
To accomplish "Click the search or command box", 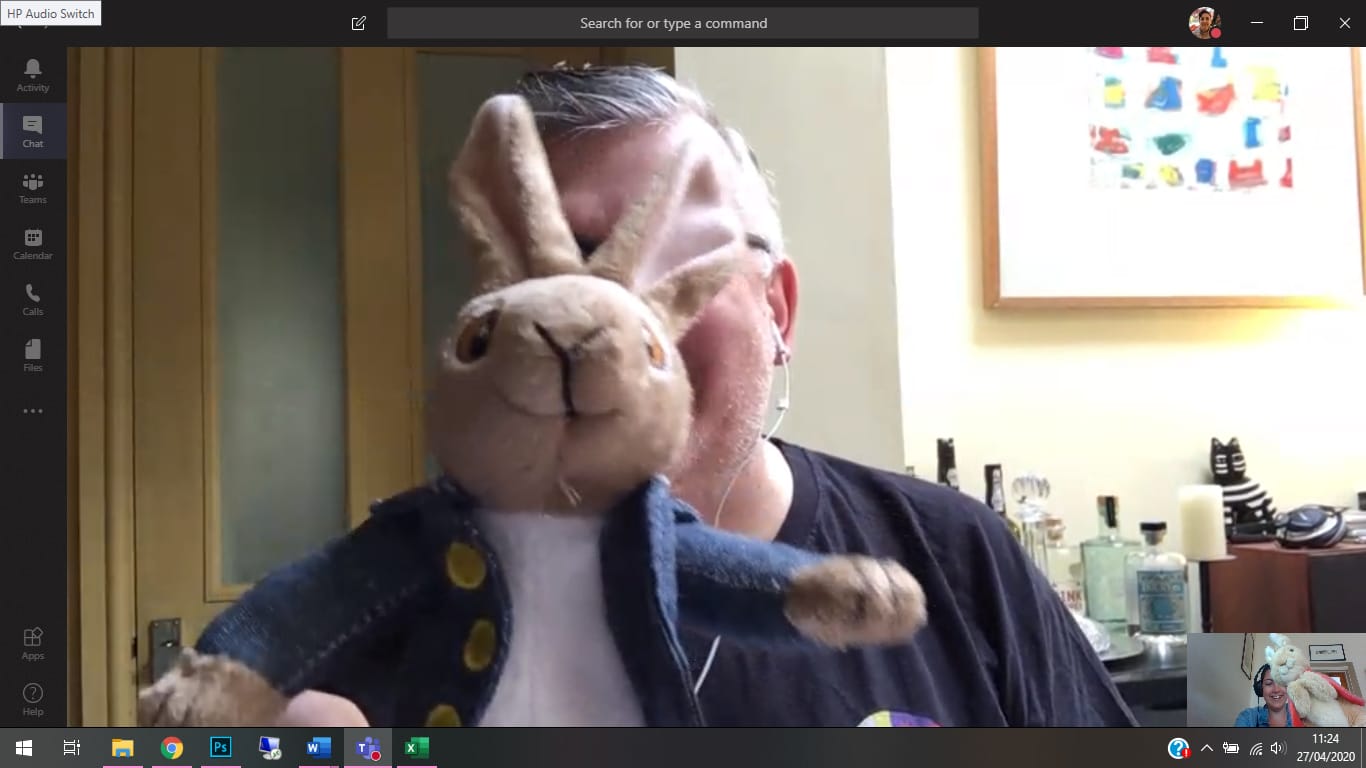I will coord(683,23).
